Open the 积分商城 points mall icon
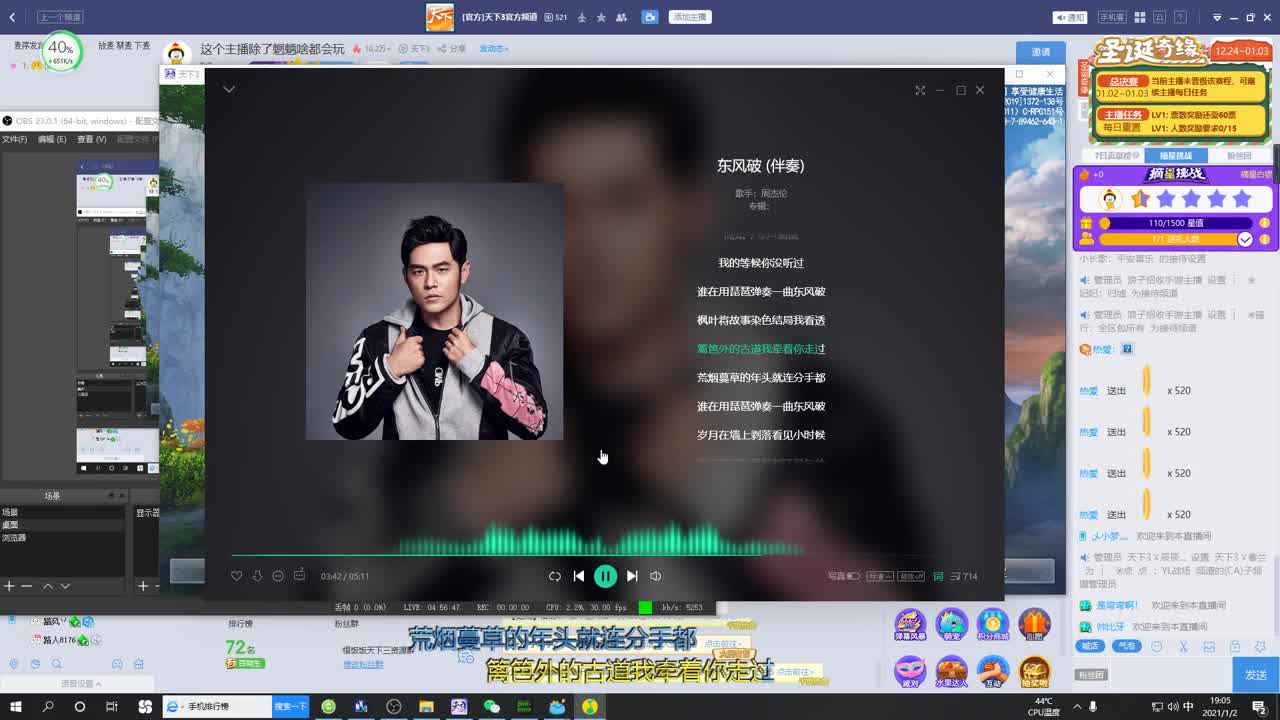 (993, 625)
